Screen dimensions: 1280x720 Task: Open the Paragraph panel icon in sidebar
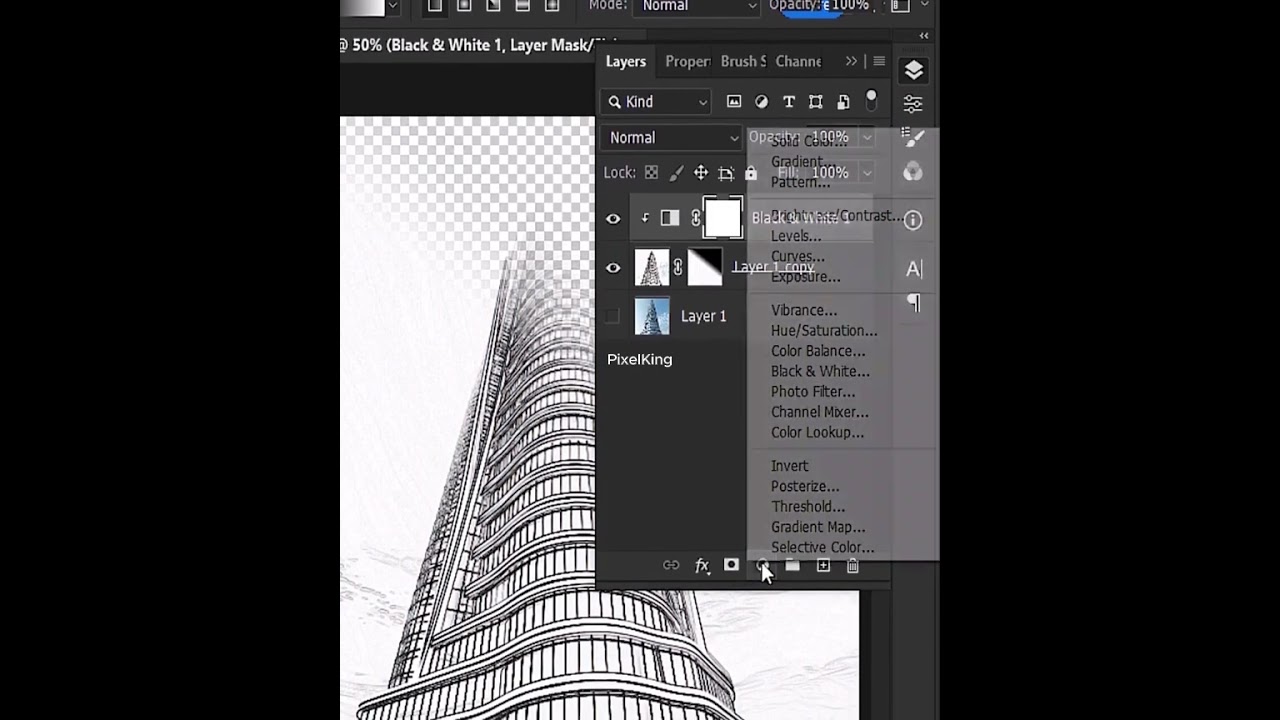913,302
